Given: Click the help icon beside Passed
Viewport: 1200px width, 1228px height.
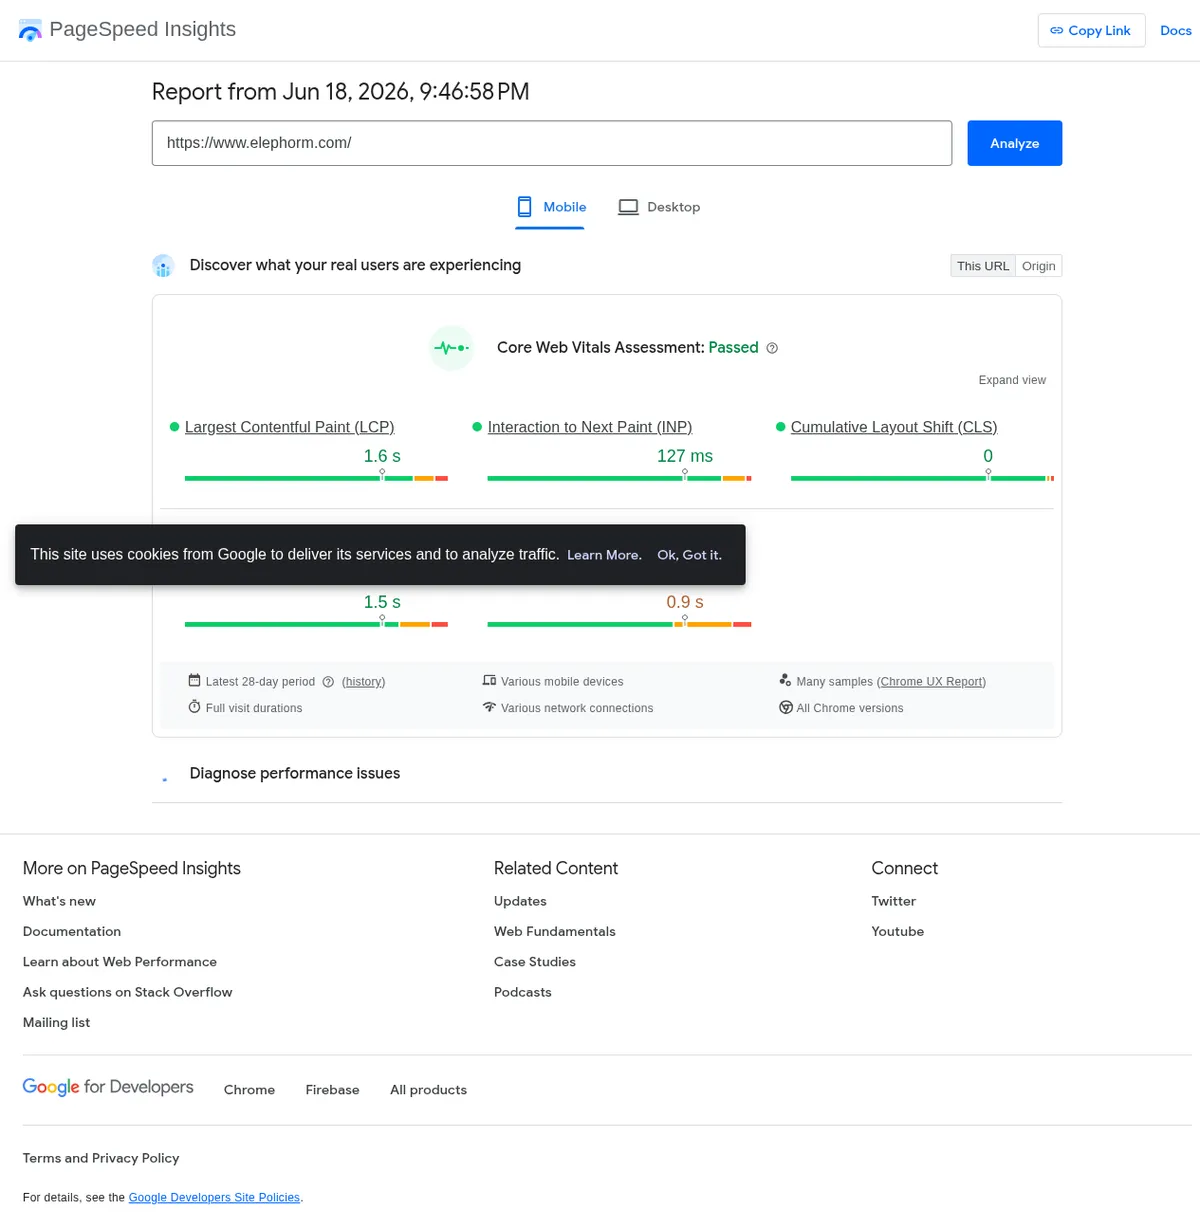Looking at the screenshot, I should pyautogui.click(x=772, y=348).
